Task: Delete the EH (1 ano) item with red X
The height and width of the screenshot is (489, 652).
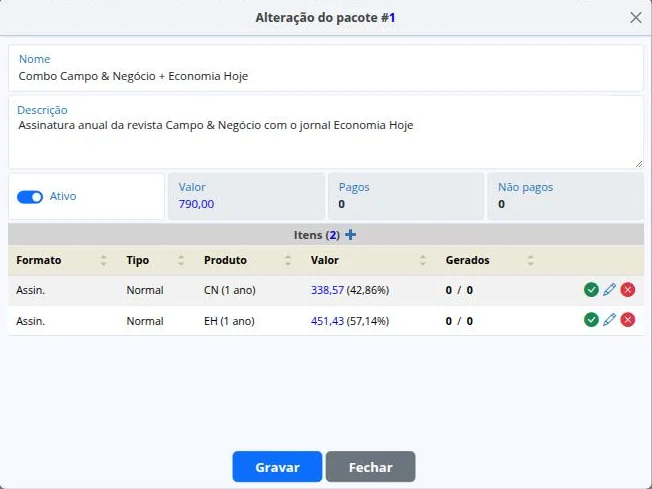Action: pos(627,320)
